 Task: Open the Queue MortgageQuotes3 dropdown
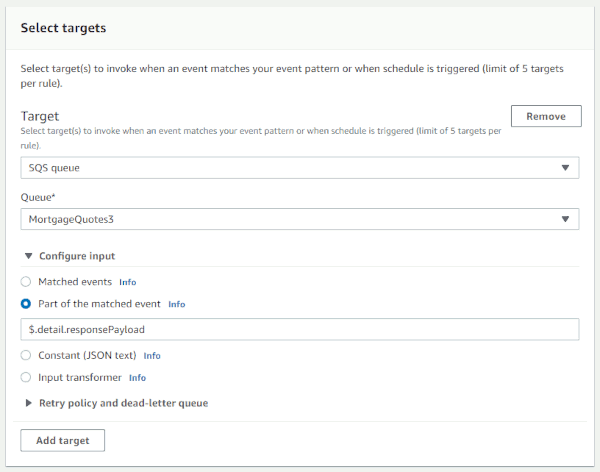coord(300,219)
